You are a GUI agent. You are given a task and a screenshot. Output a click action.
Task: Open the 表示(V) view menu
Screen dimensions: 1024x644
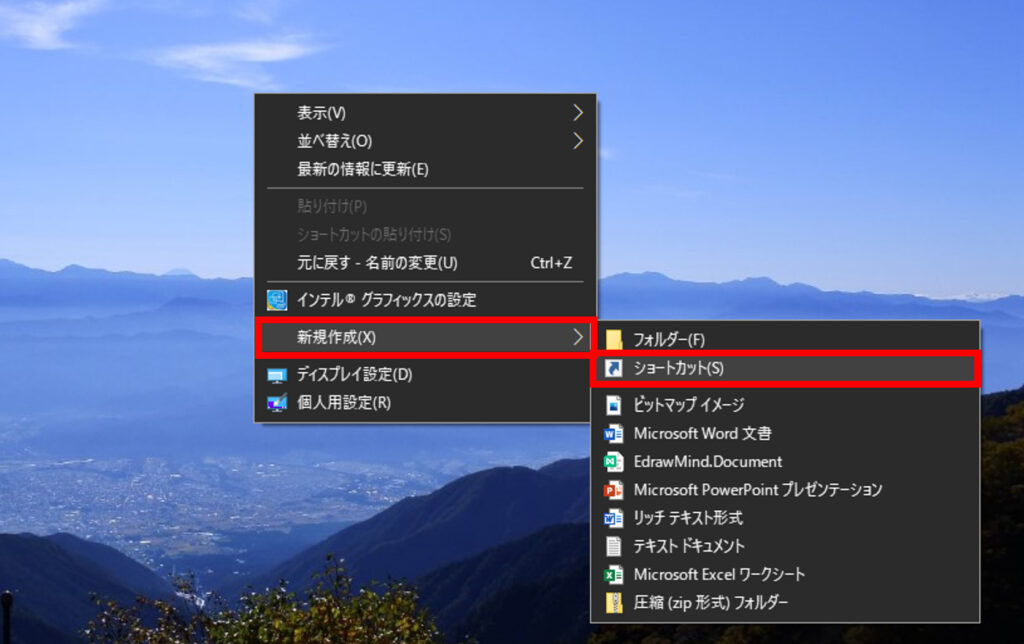425,113
